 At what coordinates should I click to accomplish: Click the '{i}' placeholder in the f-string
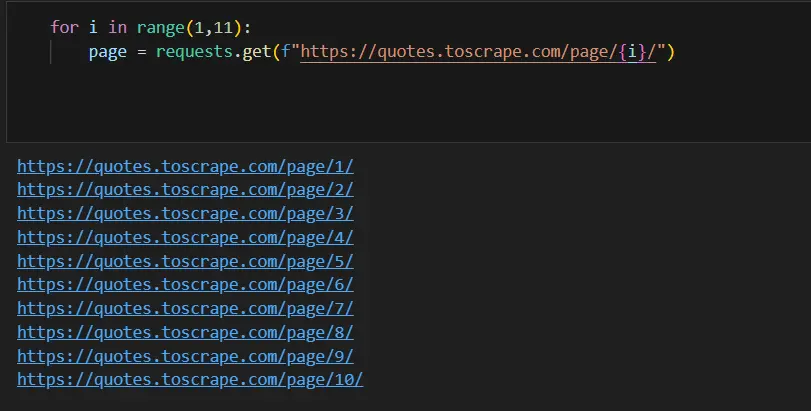pyautogui.click(x=632, y=52)
